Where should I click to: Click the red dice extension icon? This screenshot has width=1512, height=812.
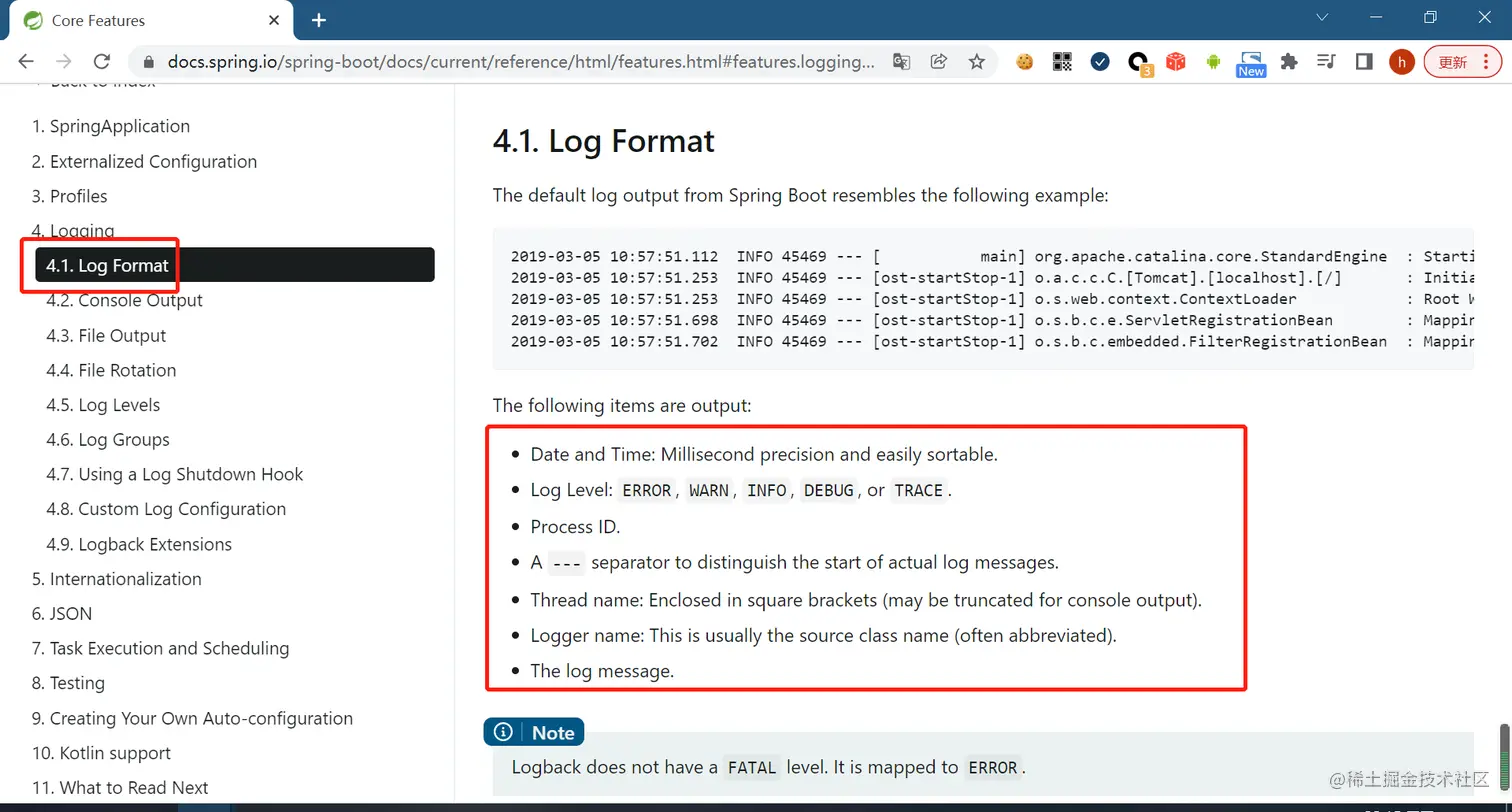[x=1176, y=62]
